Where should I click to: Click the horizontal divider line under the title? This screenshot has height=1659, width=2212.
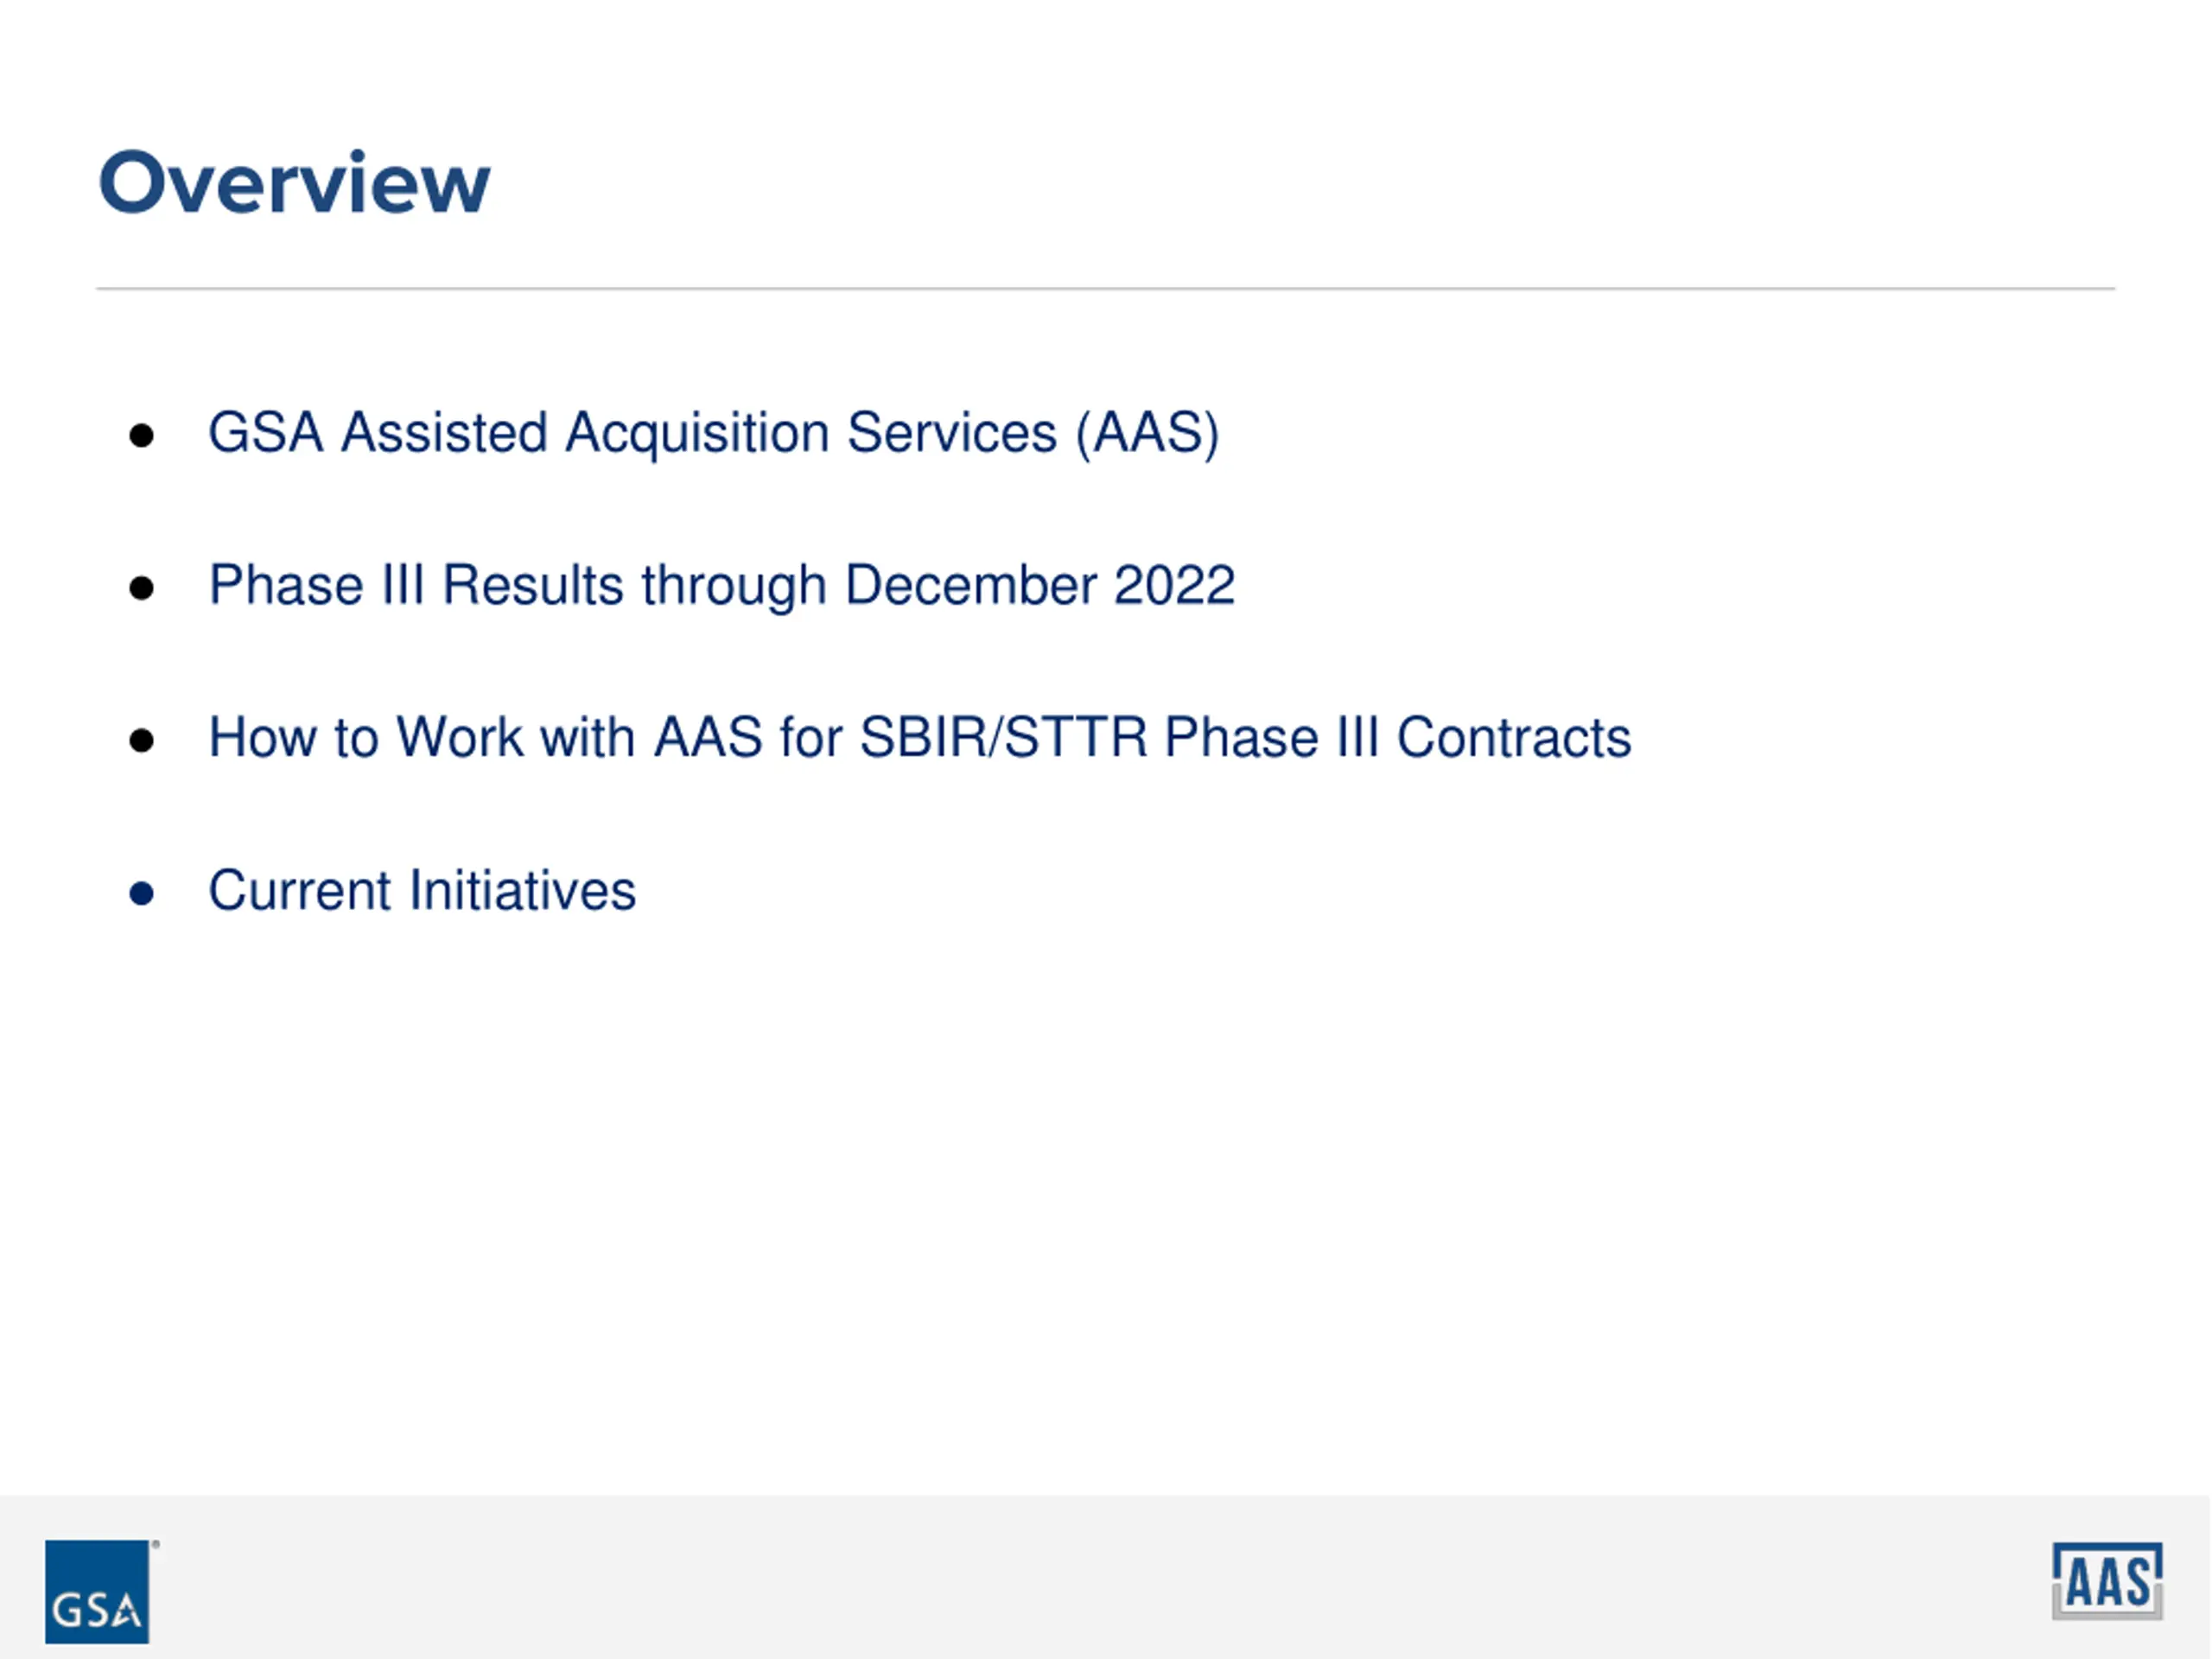tap(1105, 289)
